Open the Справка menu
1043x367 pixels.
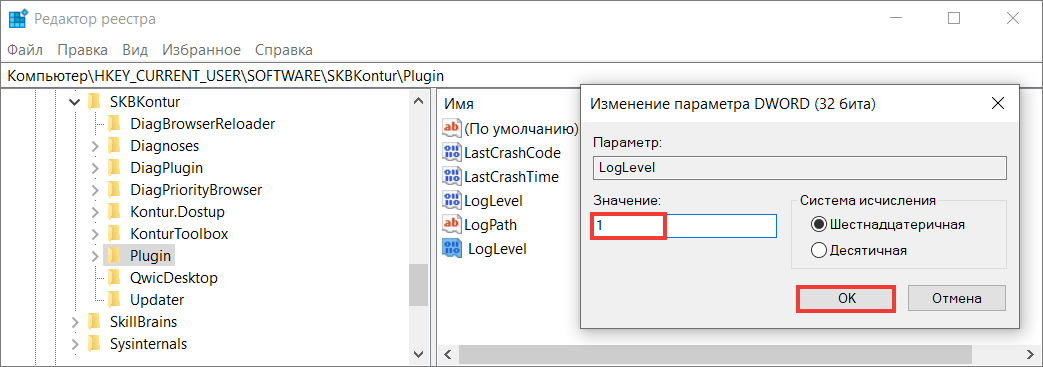tap(284, 50)
